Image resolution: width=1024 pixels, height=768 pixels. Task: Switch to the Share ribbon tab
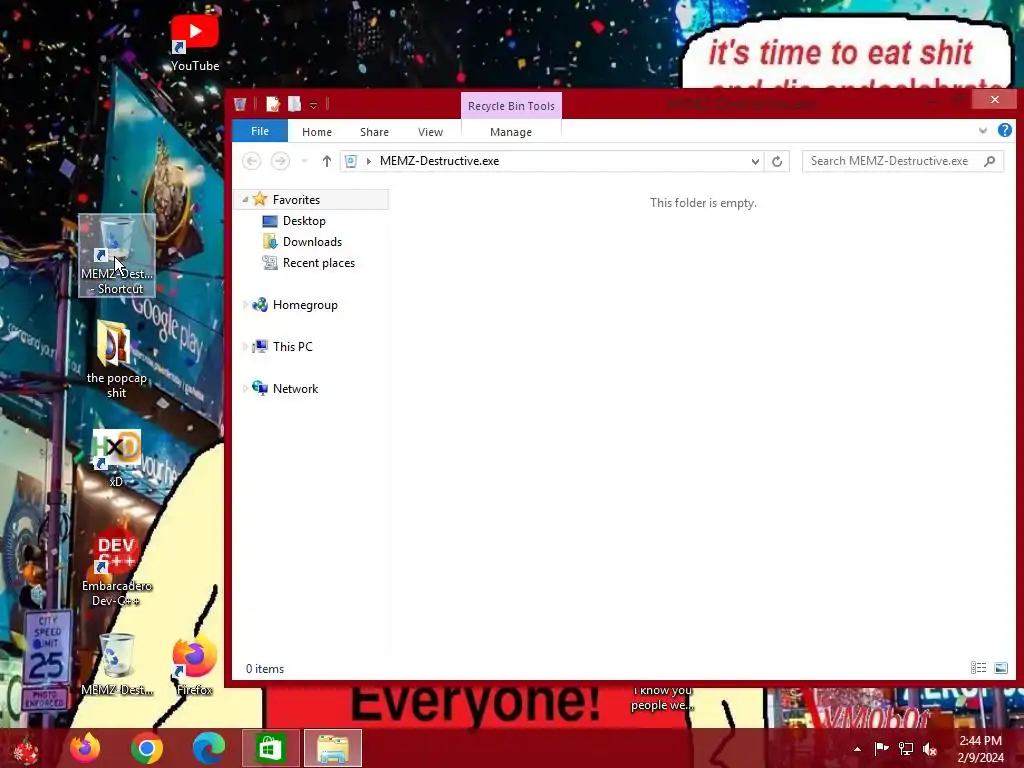pos(374,132)
